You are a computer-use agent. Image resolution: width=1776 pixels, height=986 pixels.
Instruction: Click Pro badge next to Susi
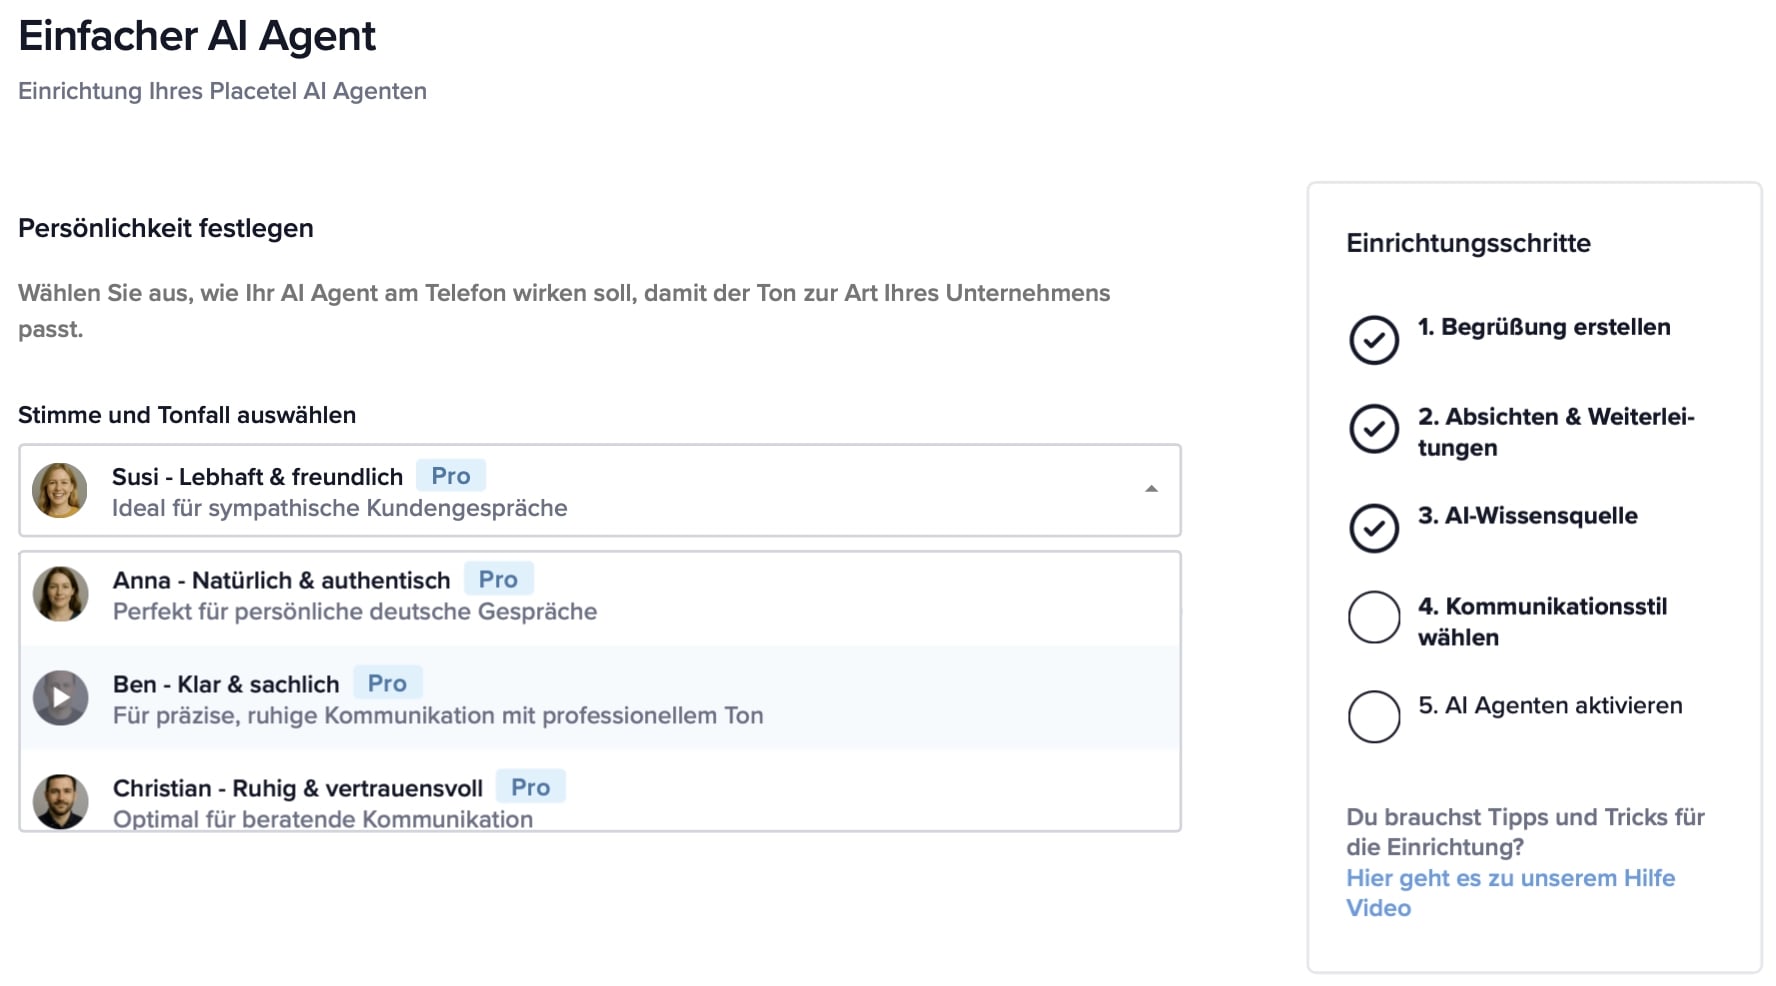tap(450, 476)
